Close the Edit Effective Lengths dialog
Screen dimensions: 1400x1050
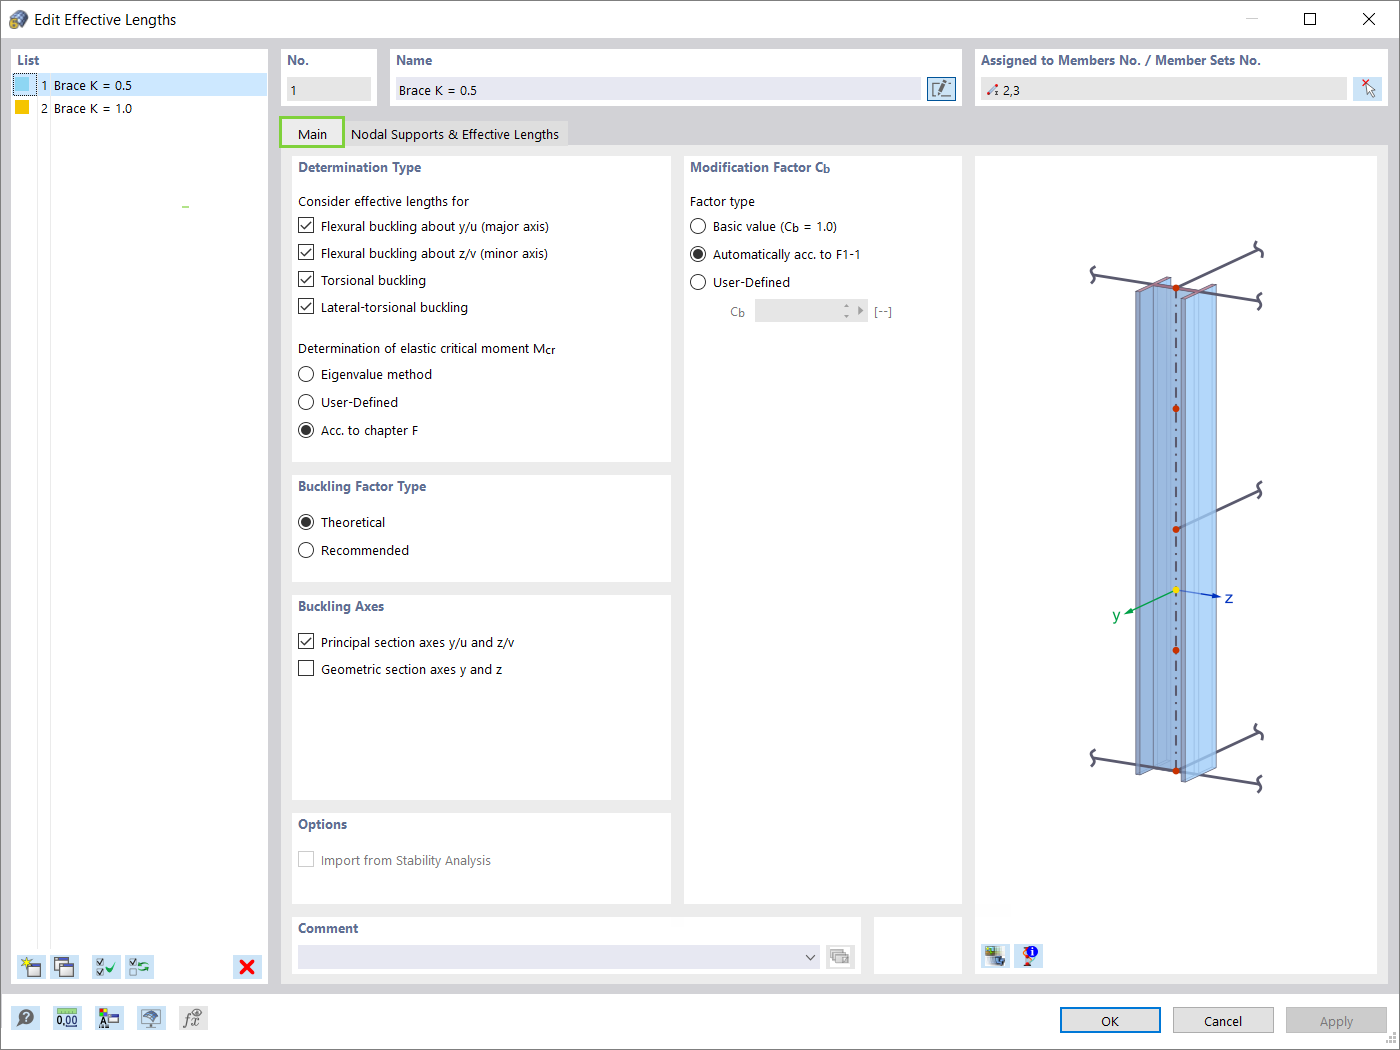1368,19
